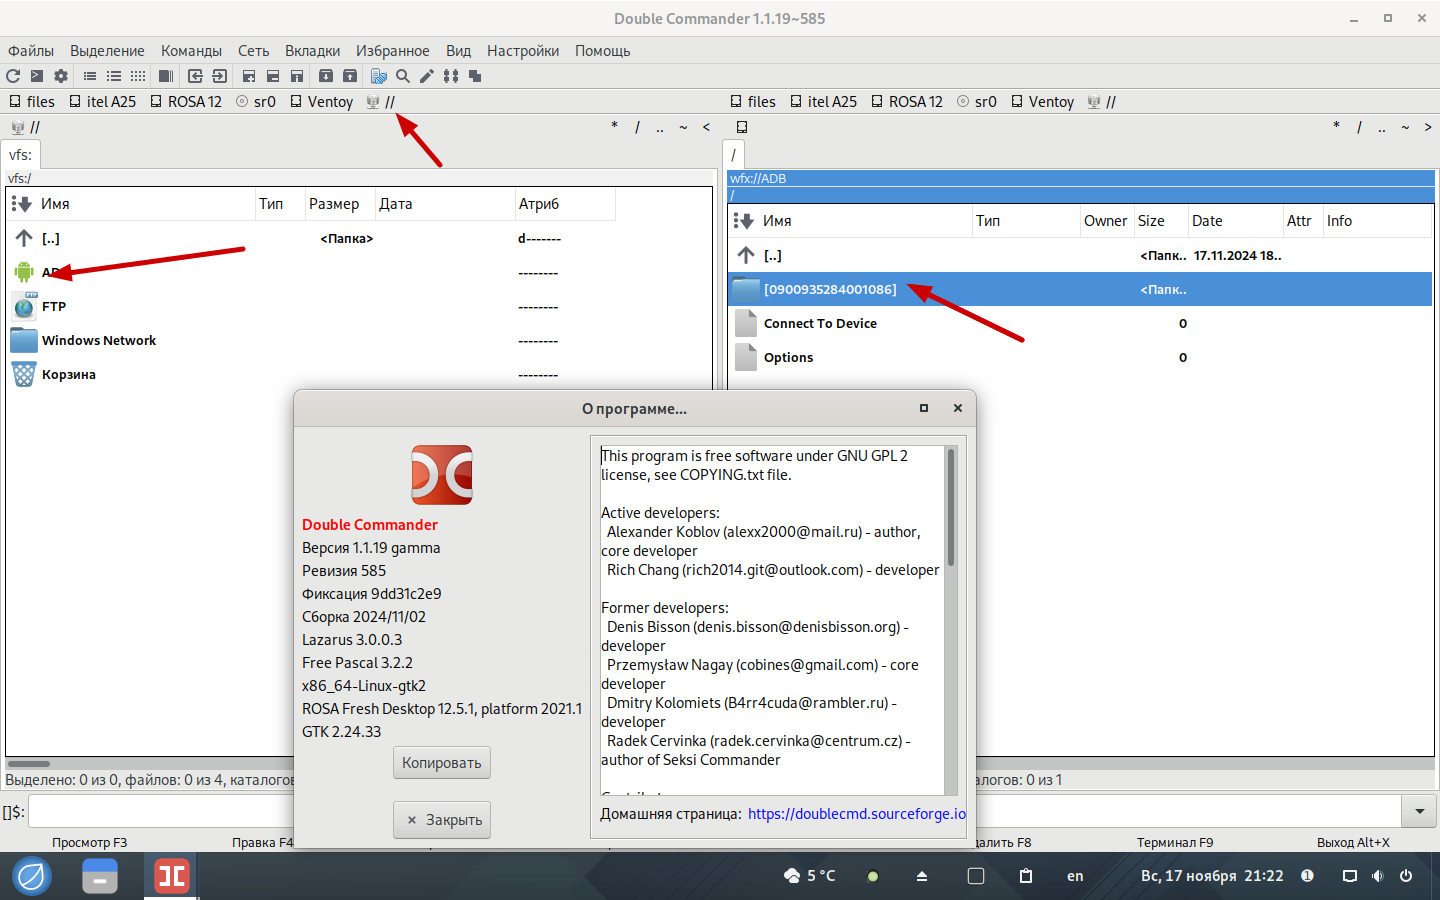The width and height of the screenshot is (1440, 900).
Task: Click the magnifier search icon in the toolbar
Action: coord(403,76)
